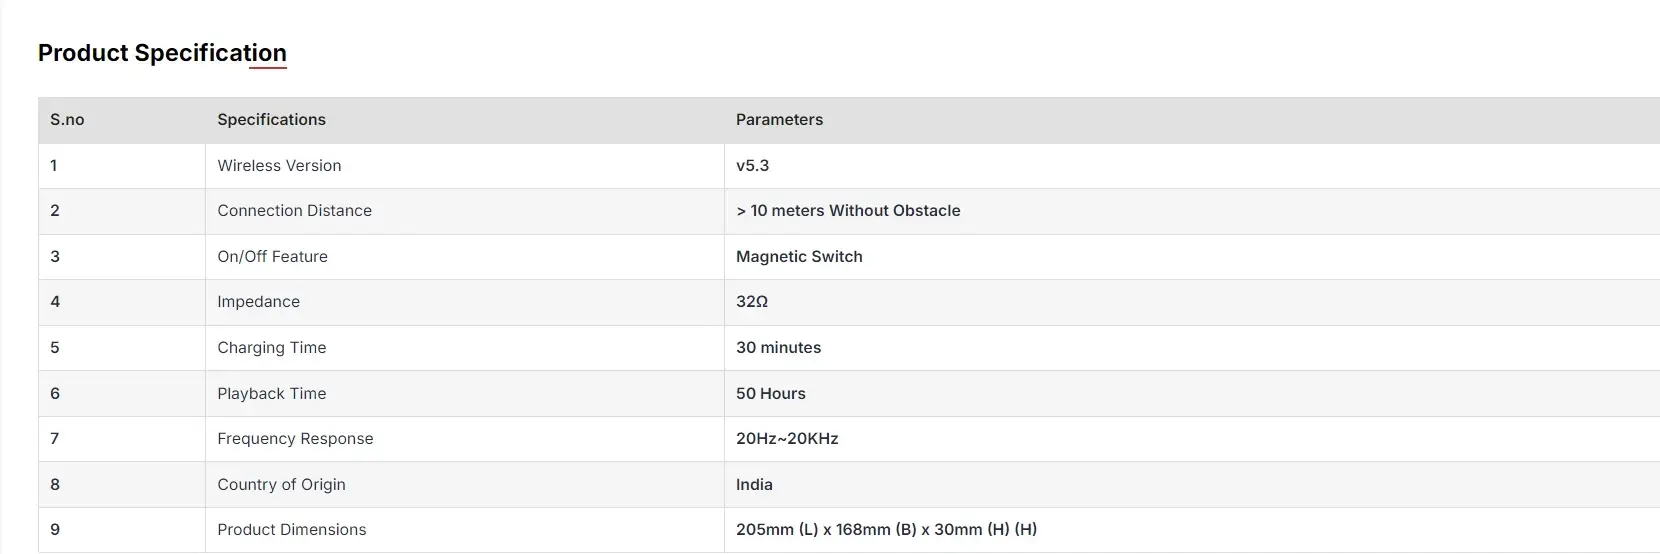Click the Specifications column header
The image size is (1660, 554).
(x=272, y=120)
